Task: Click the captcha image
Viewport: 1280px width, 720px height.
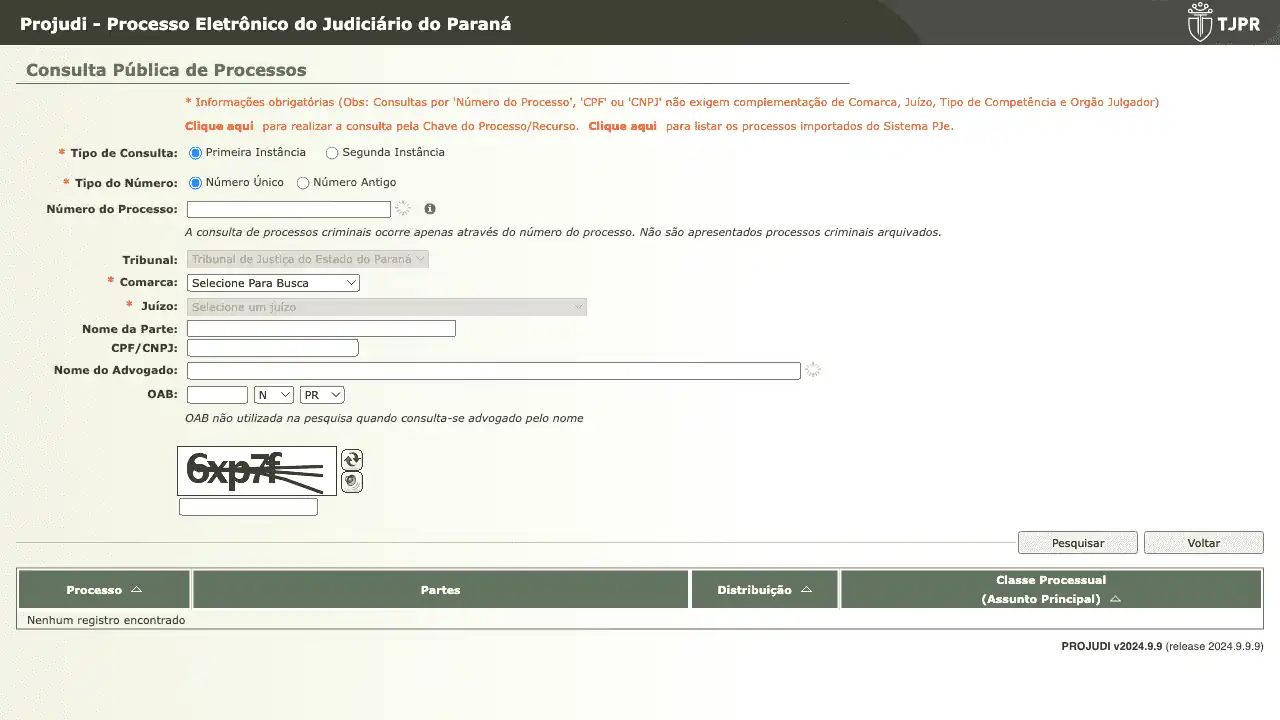Action: (257, 471)
